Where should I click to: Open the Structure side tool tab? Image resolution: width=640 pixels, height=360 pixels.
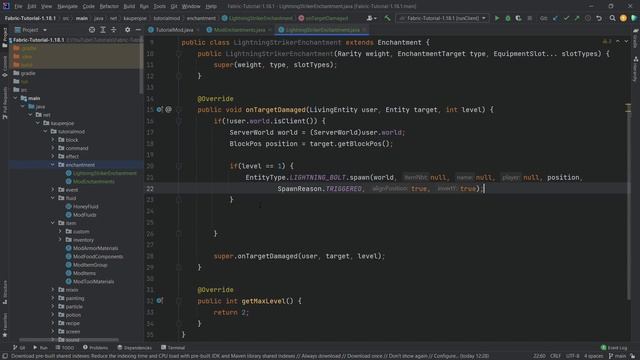coord(4,293)
